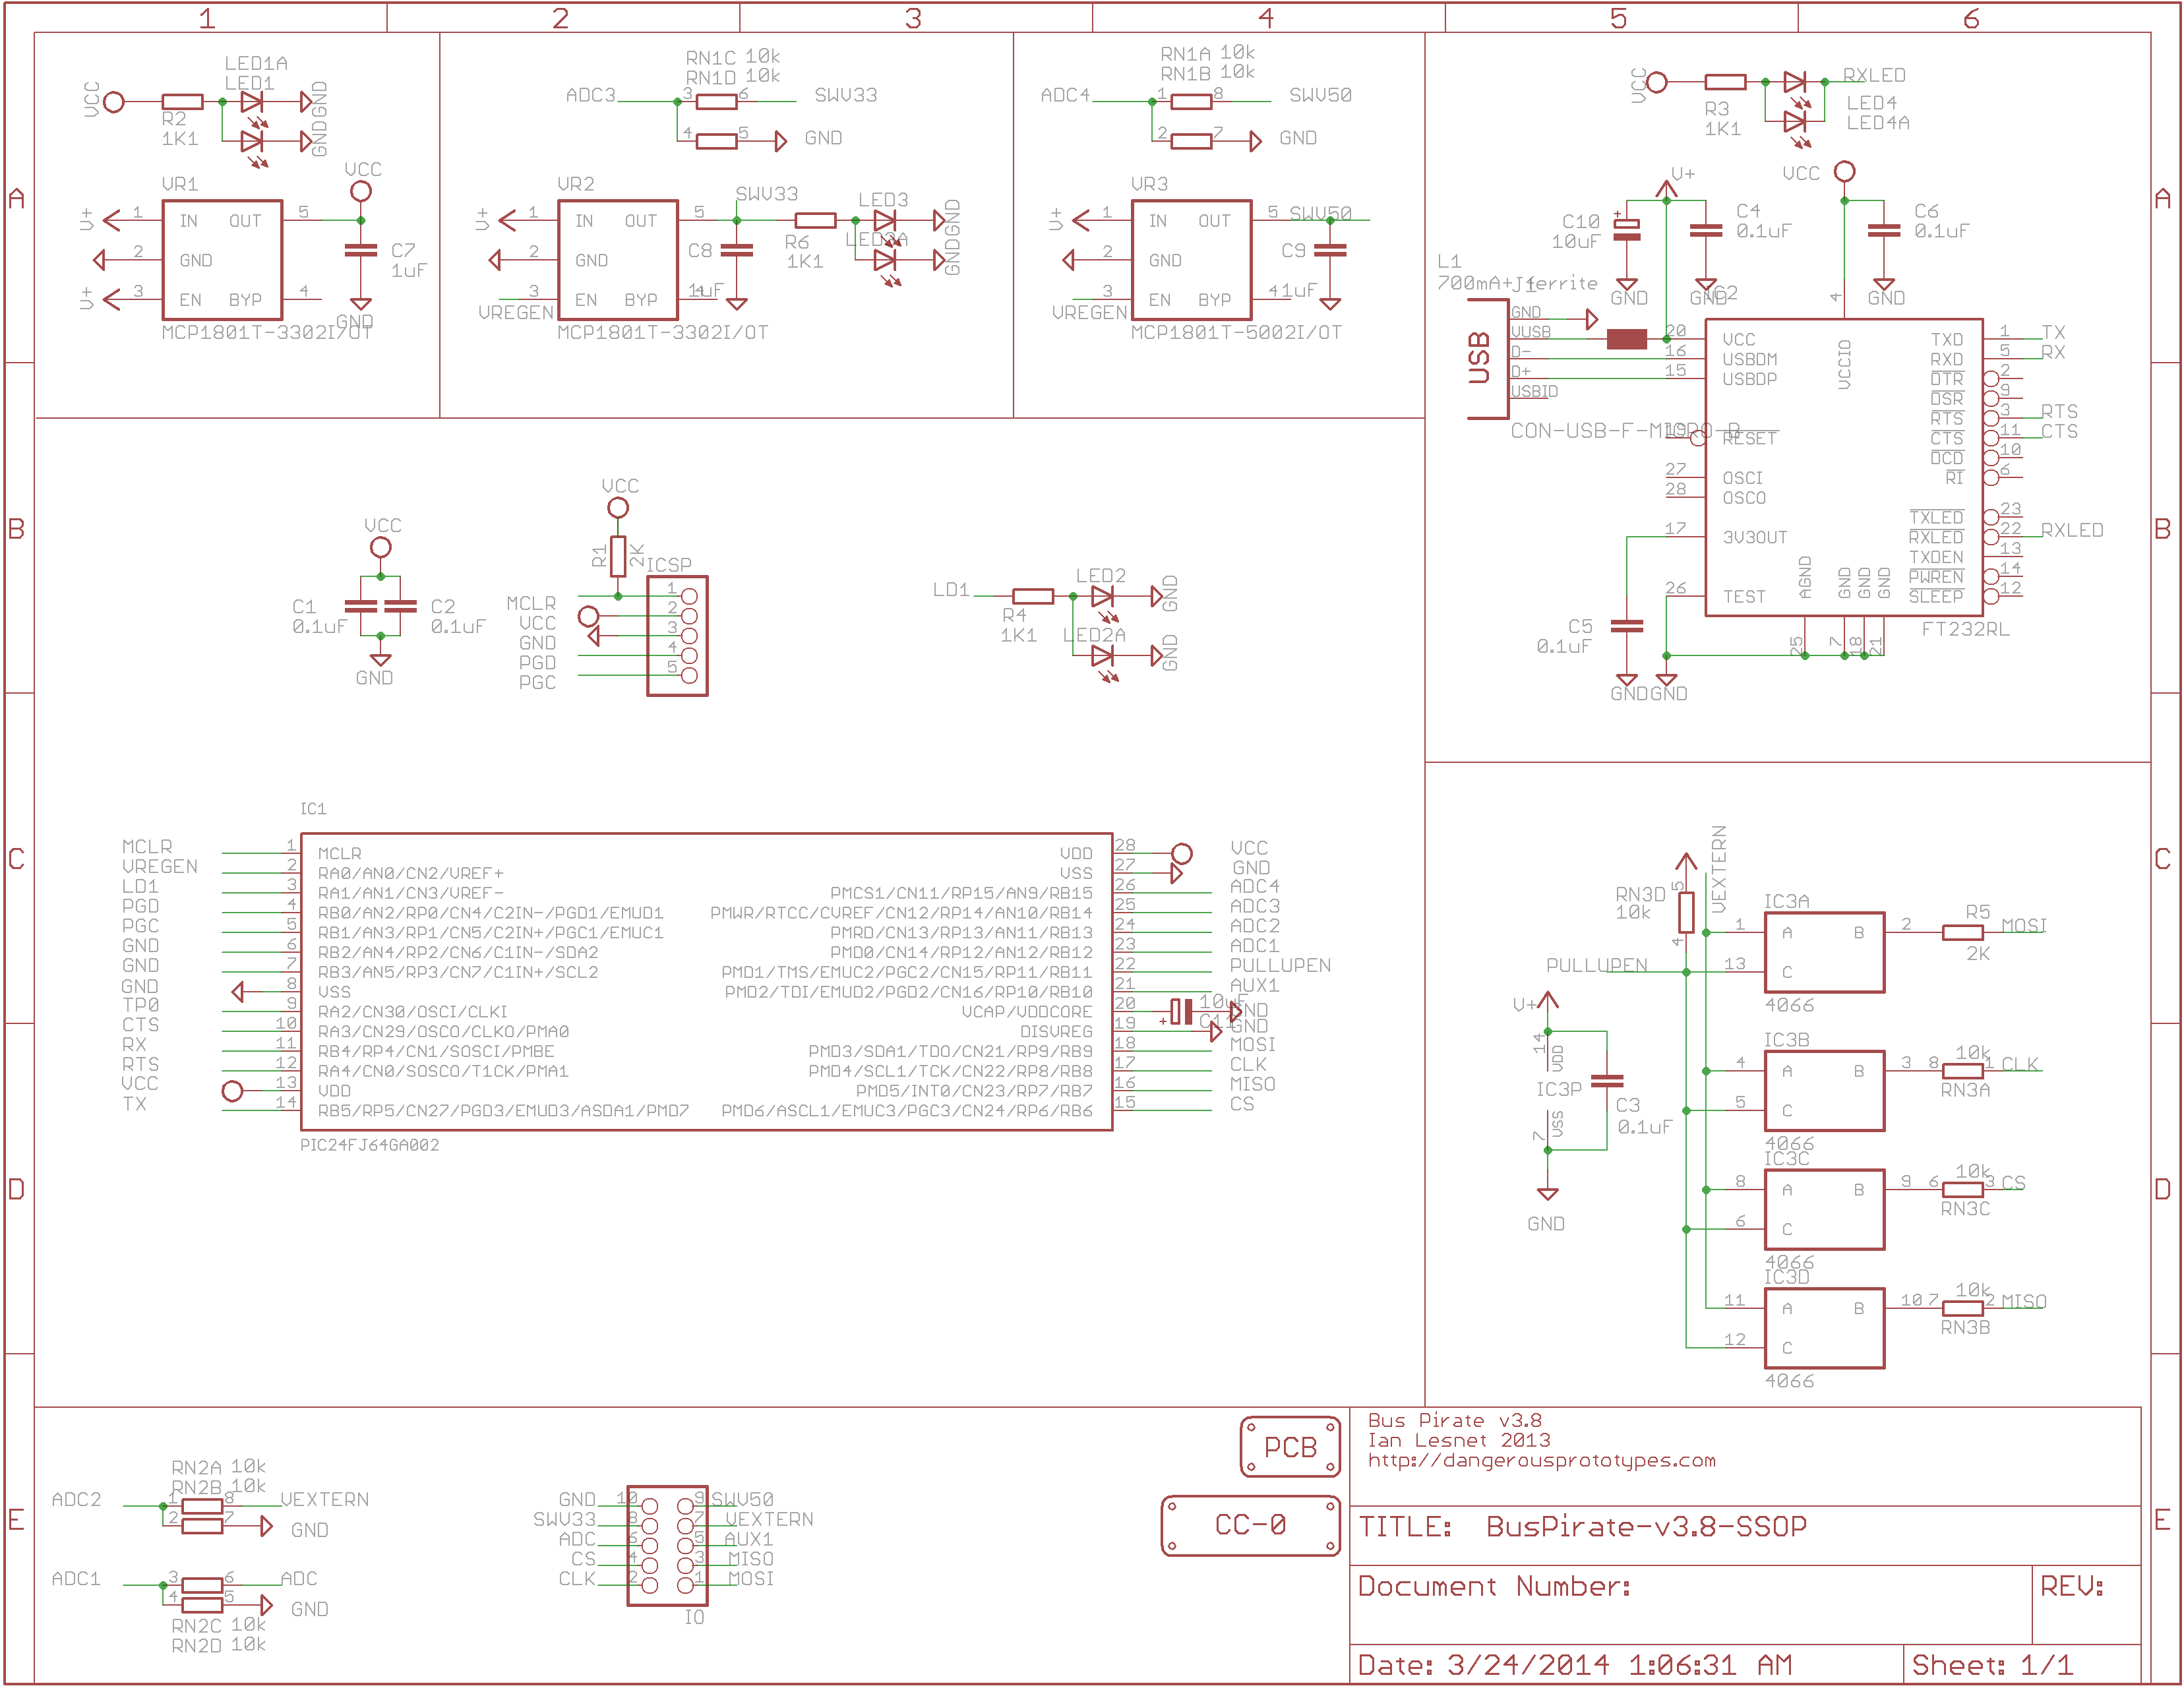The width and height of the screenshot is (2184, 1692).
Task: Click the 'Sheet: 1/1' text
Action: (1992, 1665)
